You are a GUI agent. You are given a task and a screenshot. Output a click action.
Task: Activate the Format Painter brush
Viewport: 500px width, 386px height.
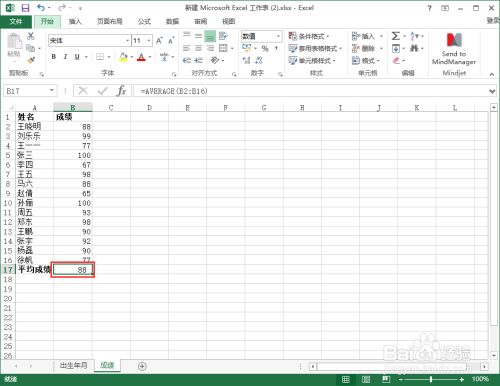click(x=31, y=60)
